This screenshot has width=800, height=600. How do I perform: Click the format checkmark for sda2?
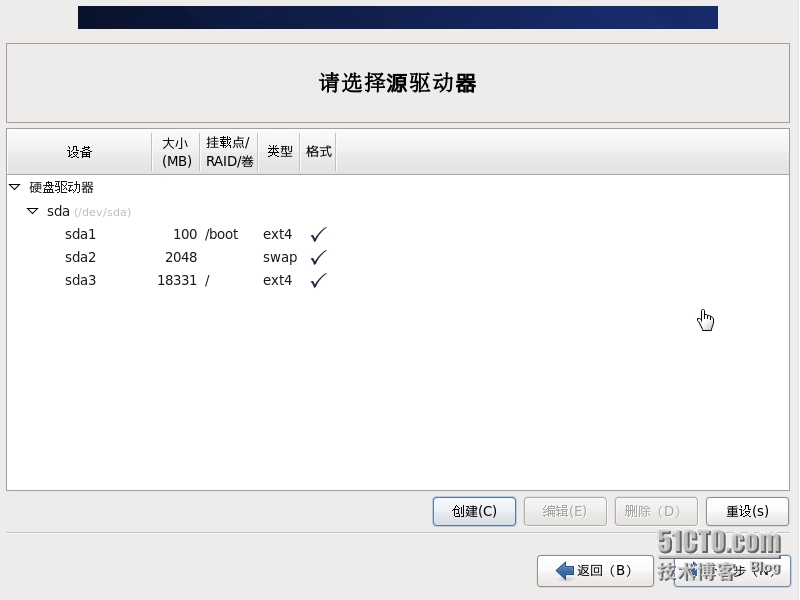318,257
